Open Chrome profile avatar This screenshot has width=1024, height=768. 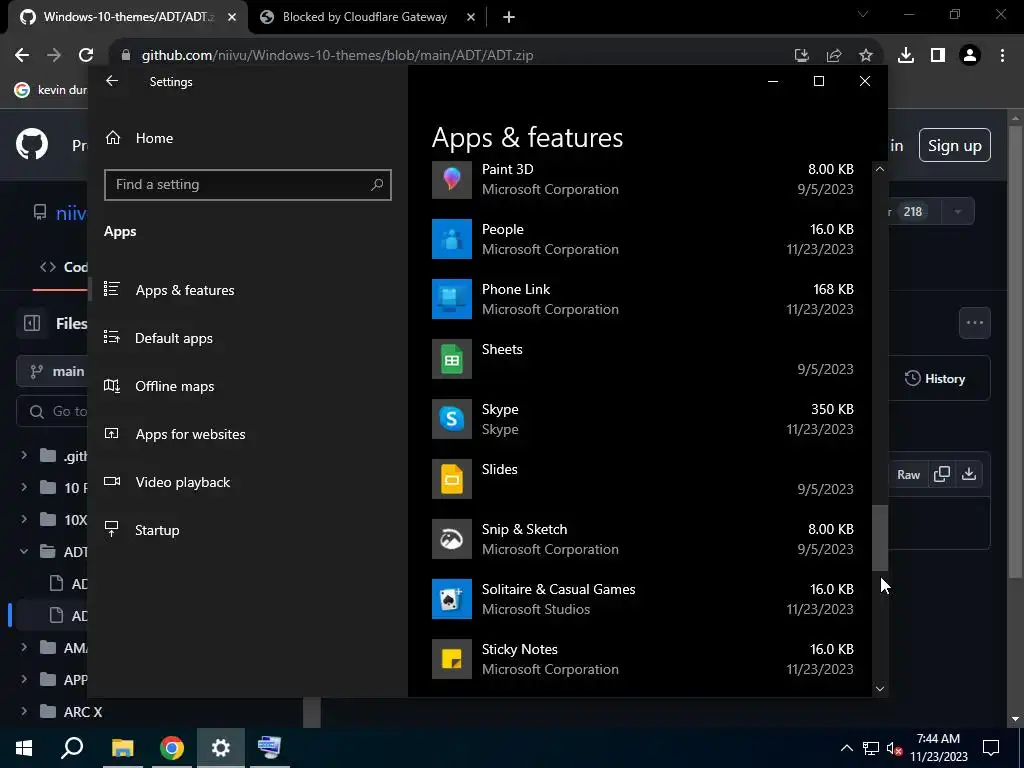coord(970,56)
